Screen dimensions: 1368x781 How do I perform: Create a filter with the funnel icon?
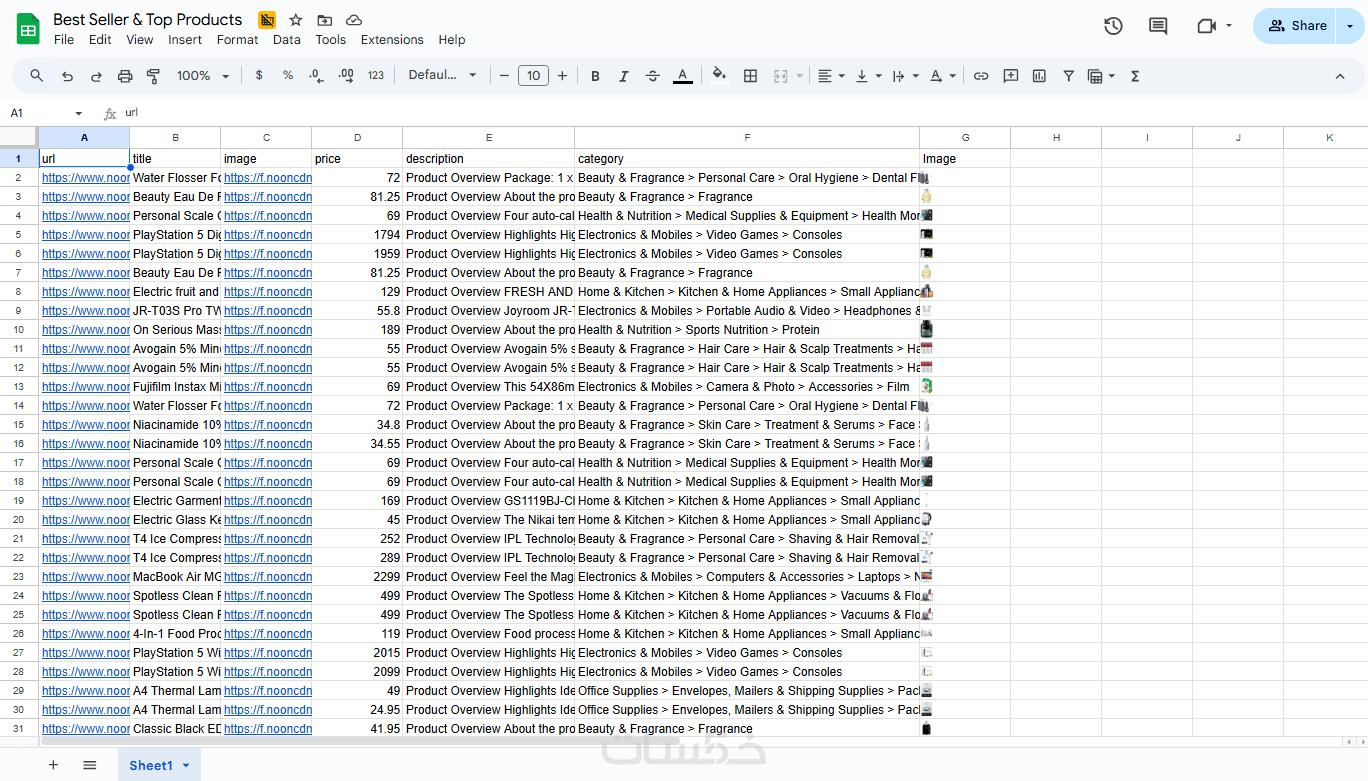click(1068, 76)
